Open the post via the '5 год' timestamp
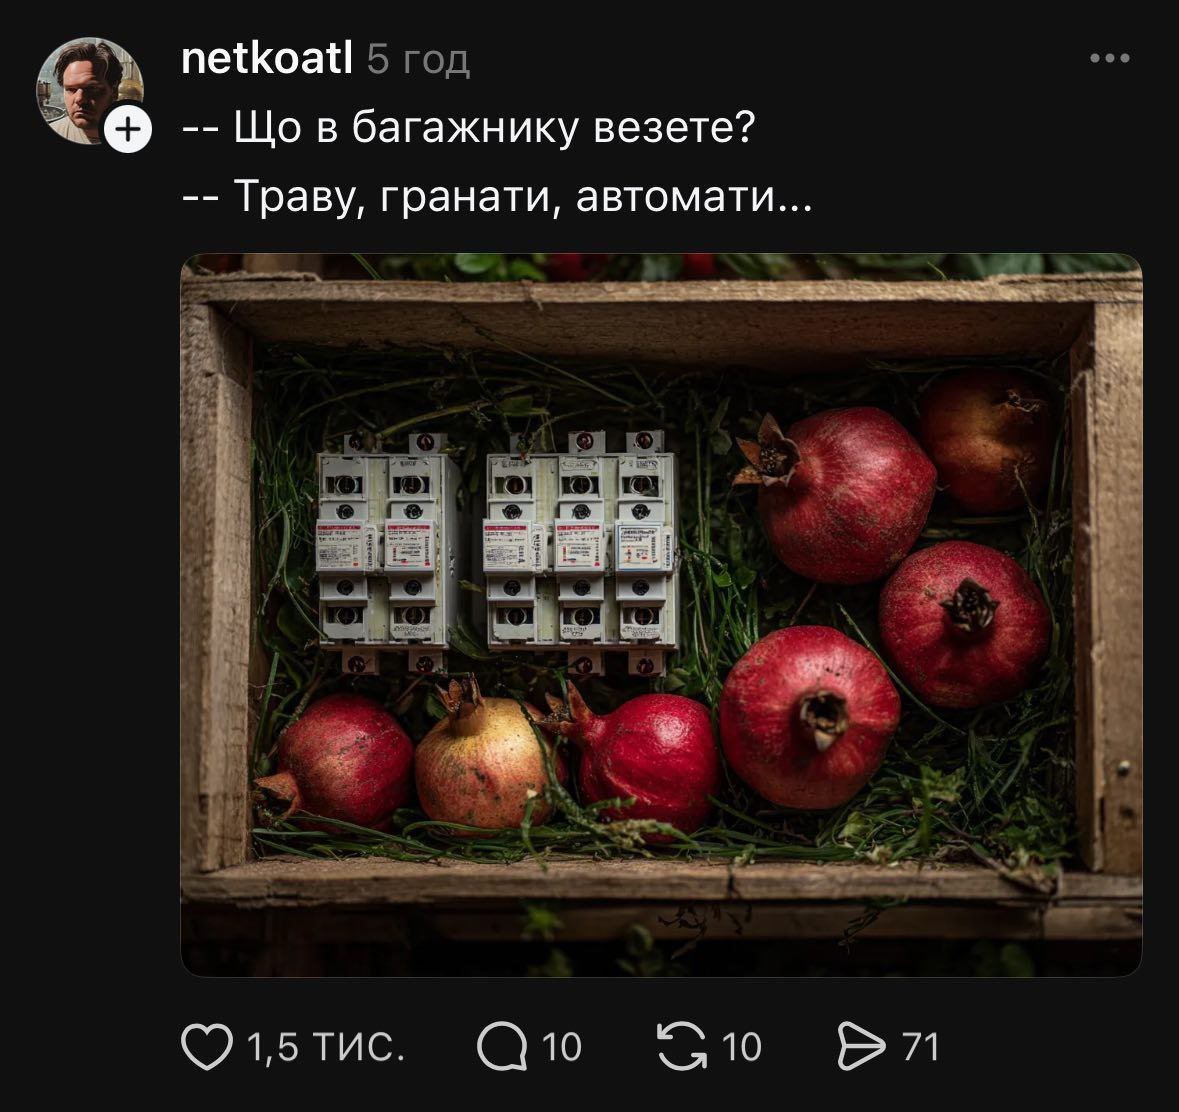This screenshot has height=1112, width=1179. pyautogui.click(x=418, y=60)
